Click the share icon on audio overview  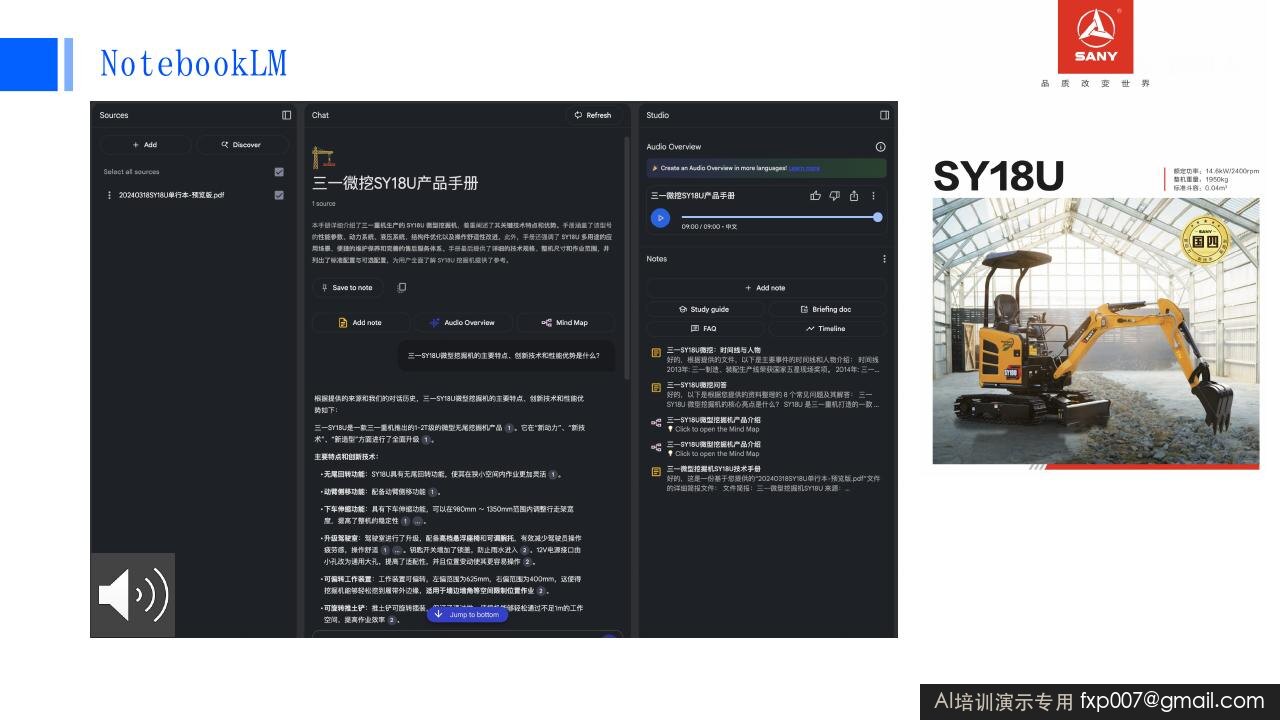point(853,196)
